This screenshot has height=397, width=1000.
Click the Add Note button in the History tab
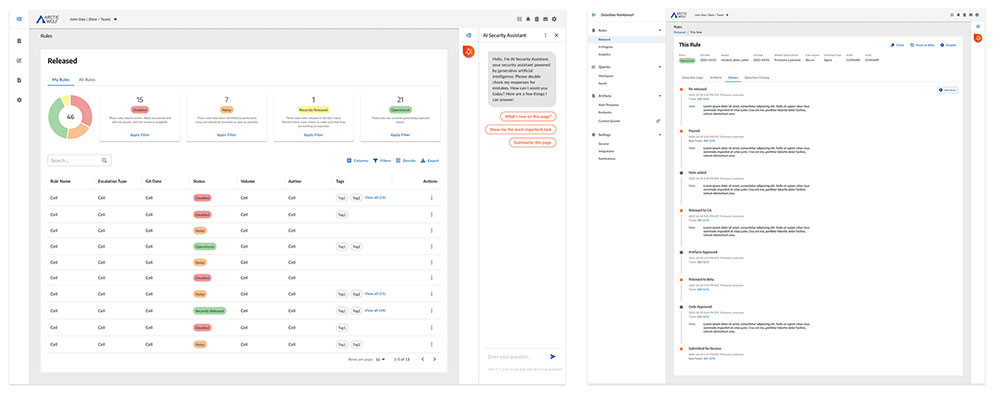tap(947, 90)
